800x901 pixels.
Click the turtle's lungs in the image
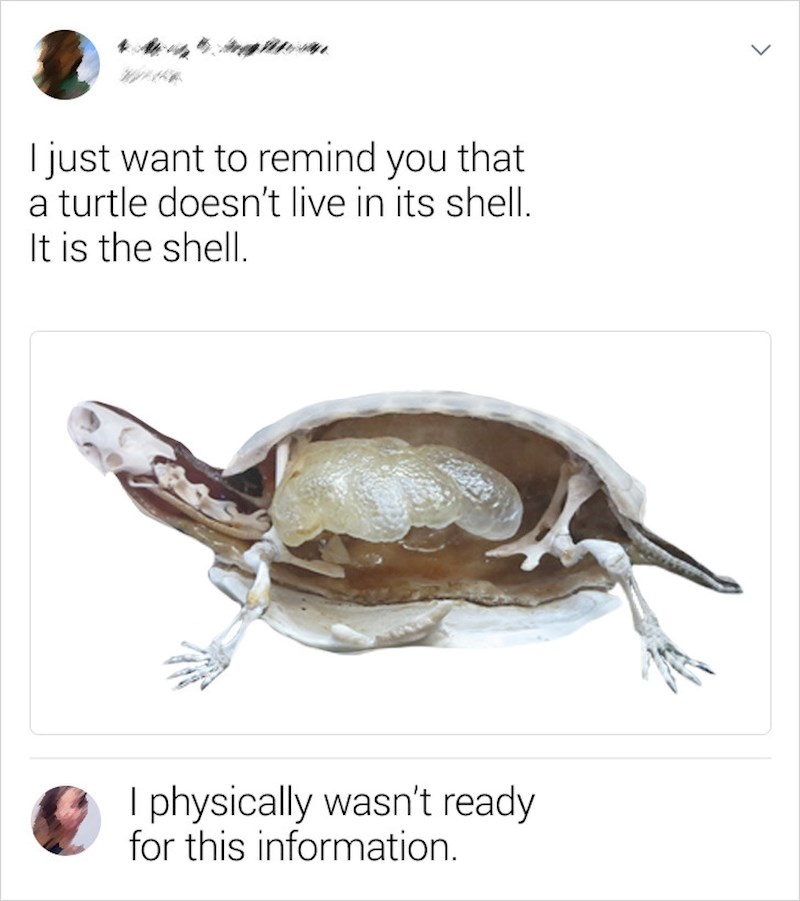(x=397, y=492)
